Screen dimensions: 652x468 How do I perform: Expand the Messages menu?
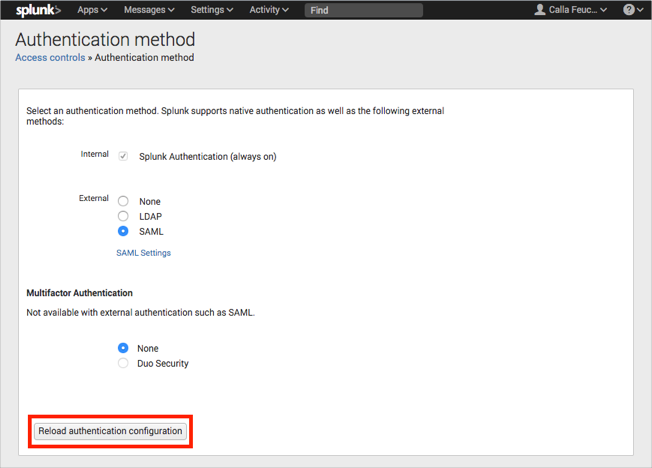tap(149, 10)
